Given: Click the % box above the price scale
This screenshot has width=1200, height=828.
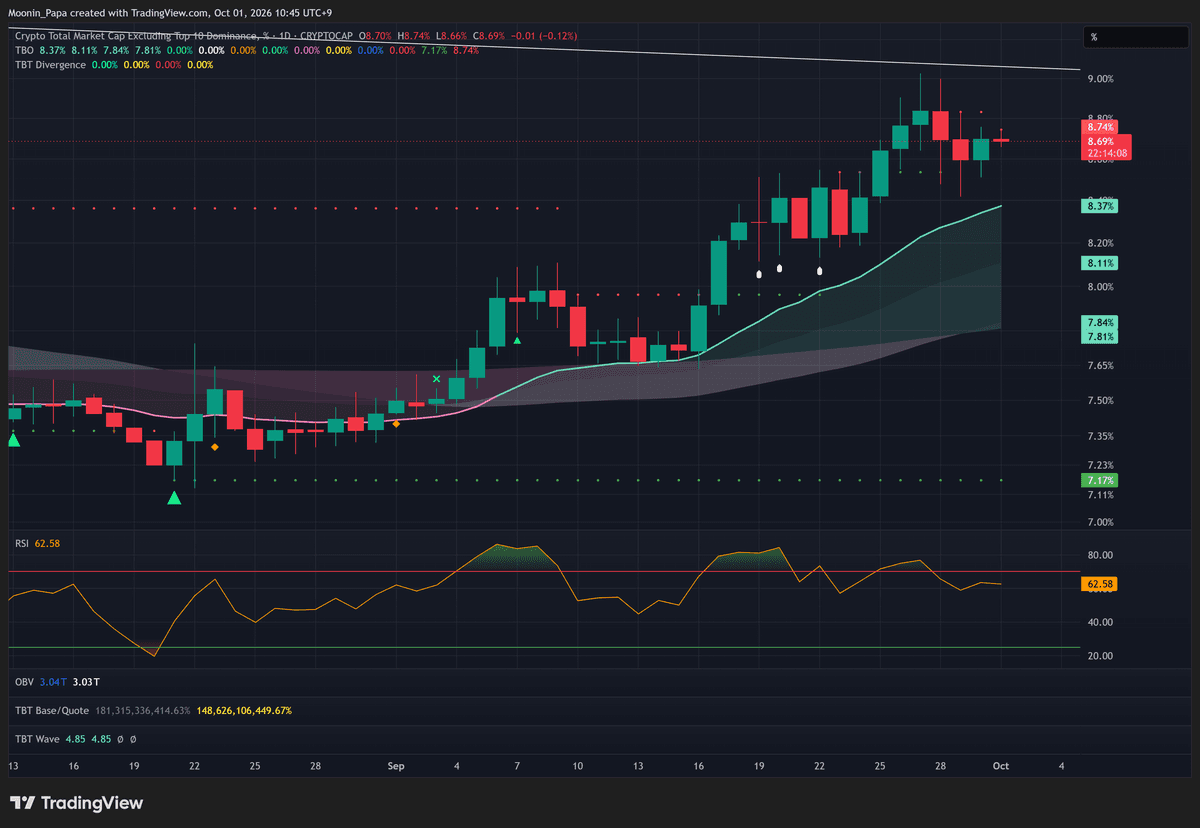Looking at the screenshot, I should coord(1137,37).
